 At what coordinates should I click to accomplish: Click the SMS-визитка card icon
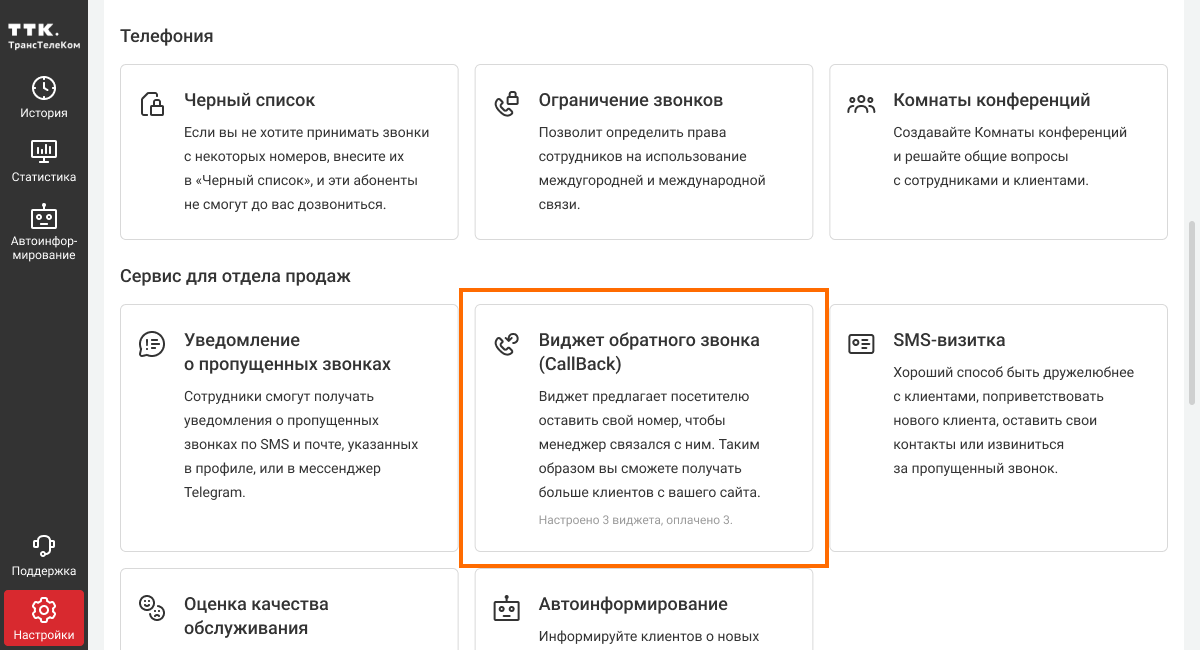point(861,344)
